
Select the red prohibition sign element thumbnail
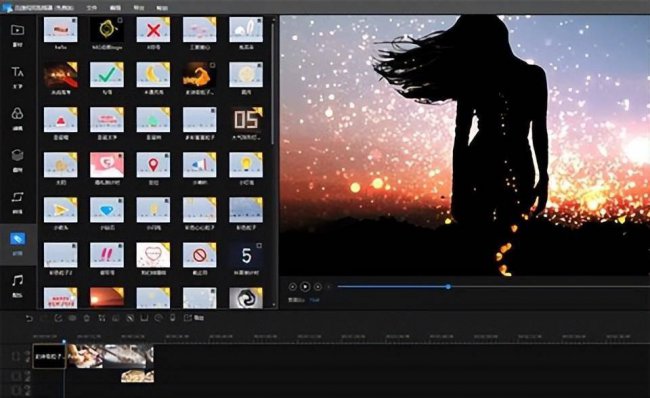200,255
